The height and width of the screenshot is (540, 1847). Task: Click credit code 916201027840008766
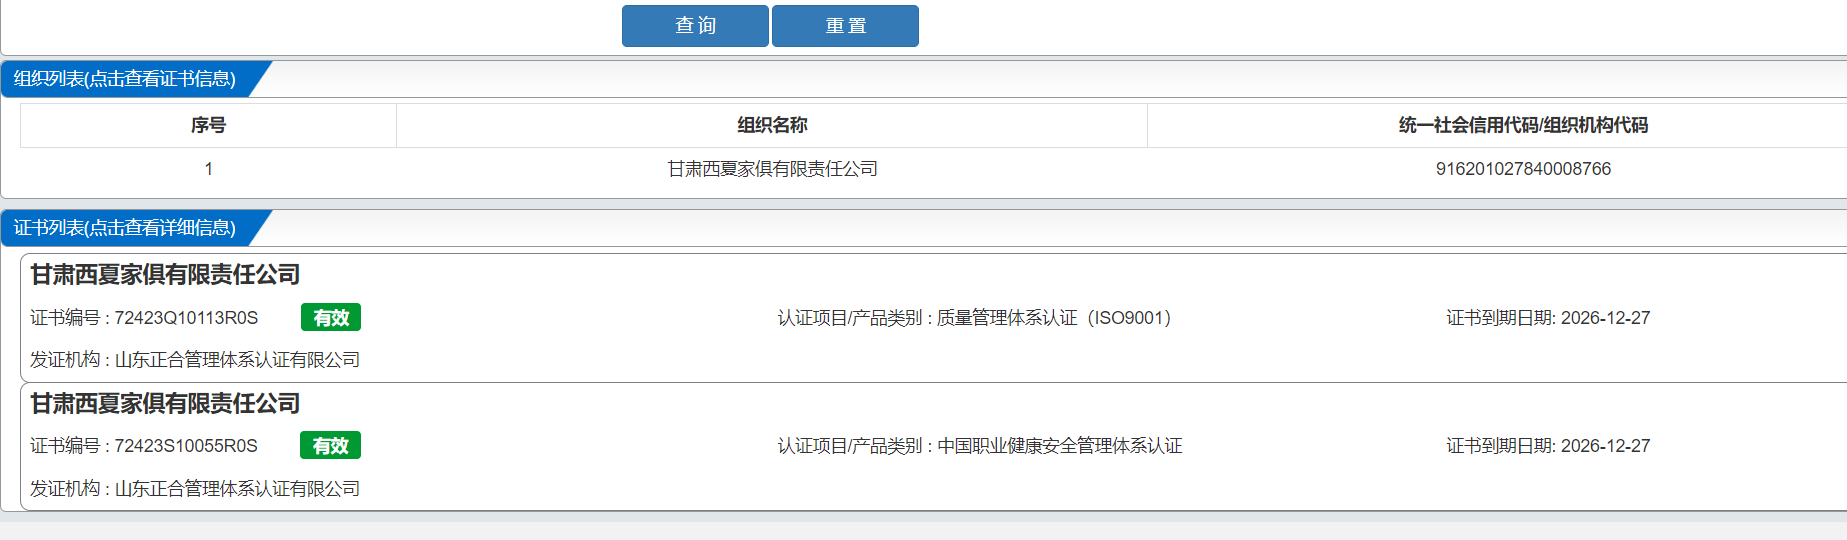point(1523,169)
